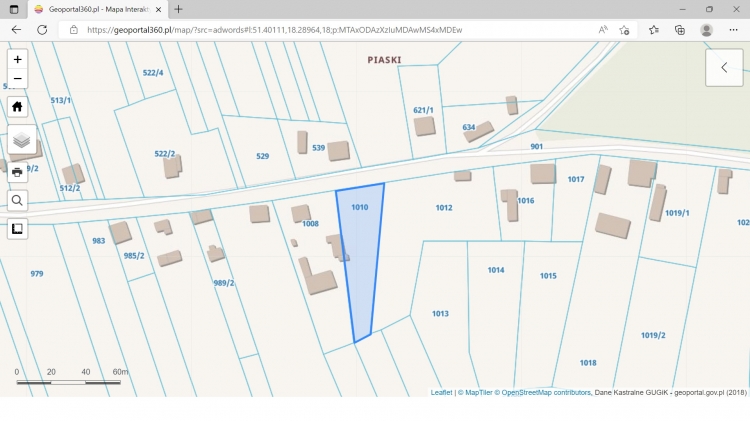Select the measure tool icon
This screenshot has height=421, width=750.
click(17, 228)
